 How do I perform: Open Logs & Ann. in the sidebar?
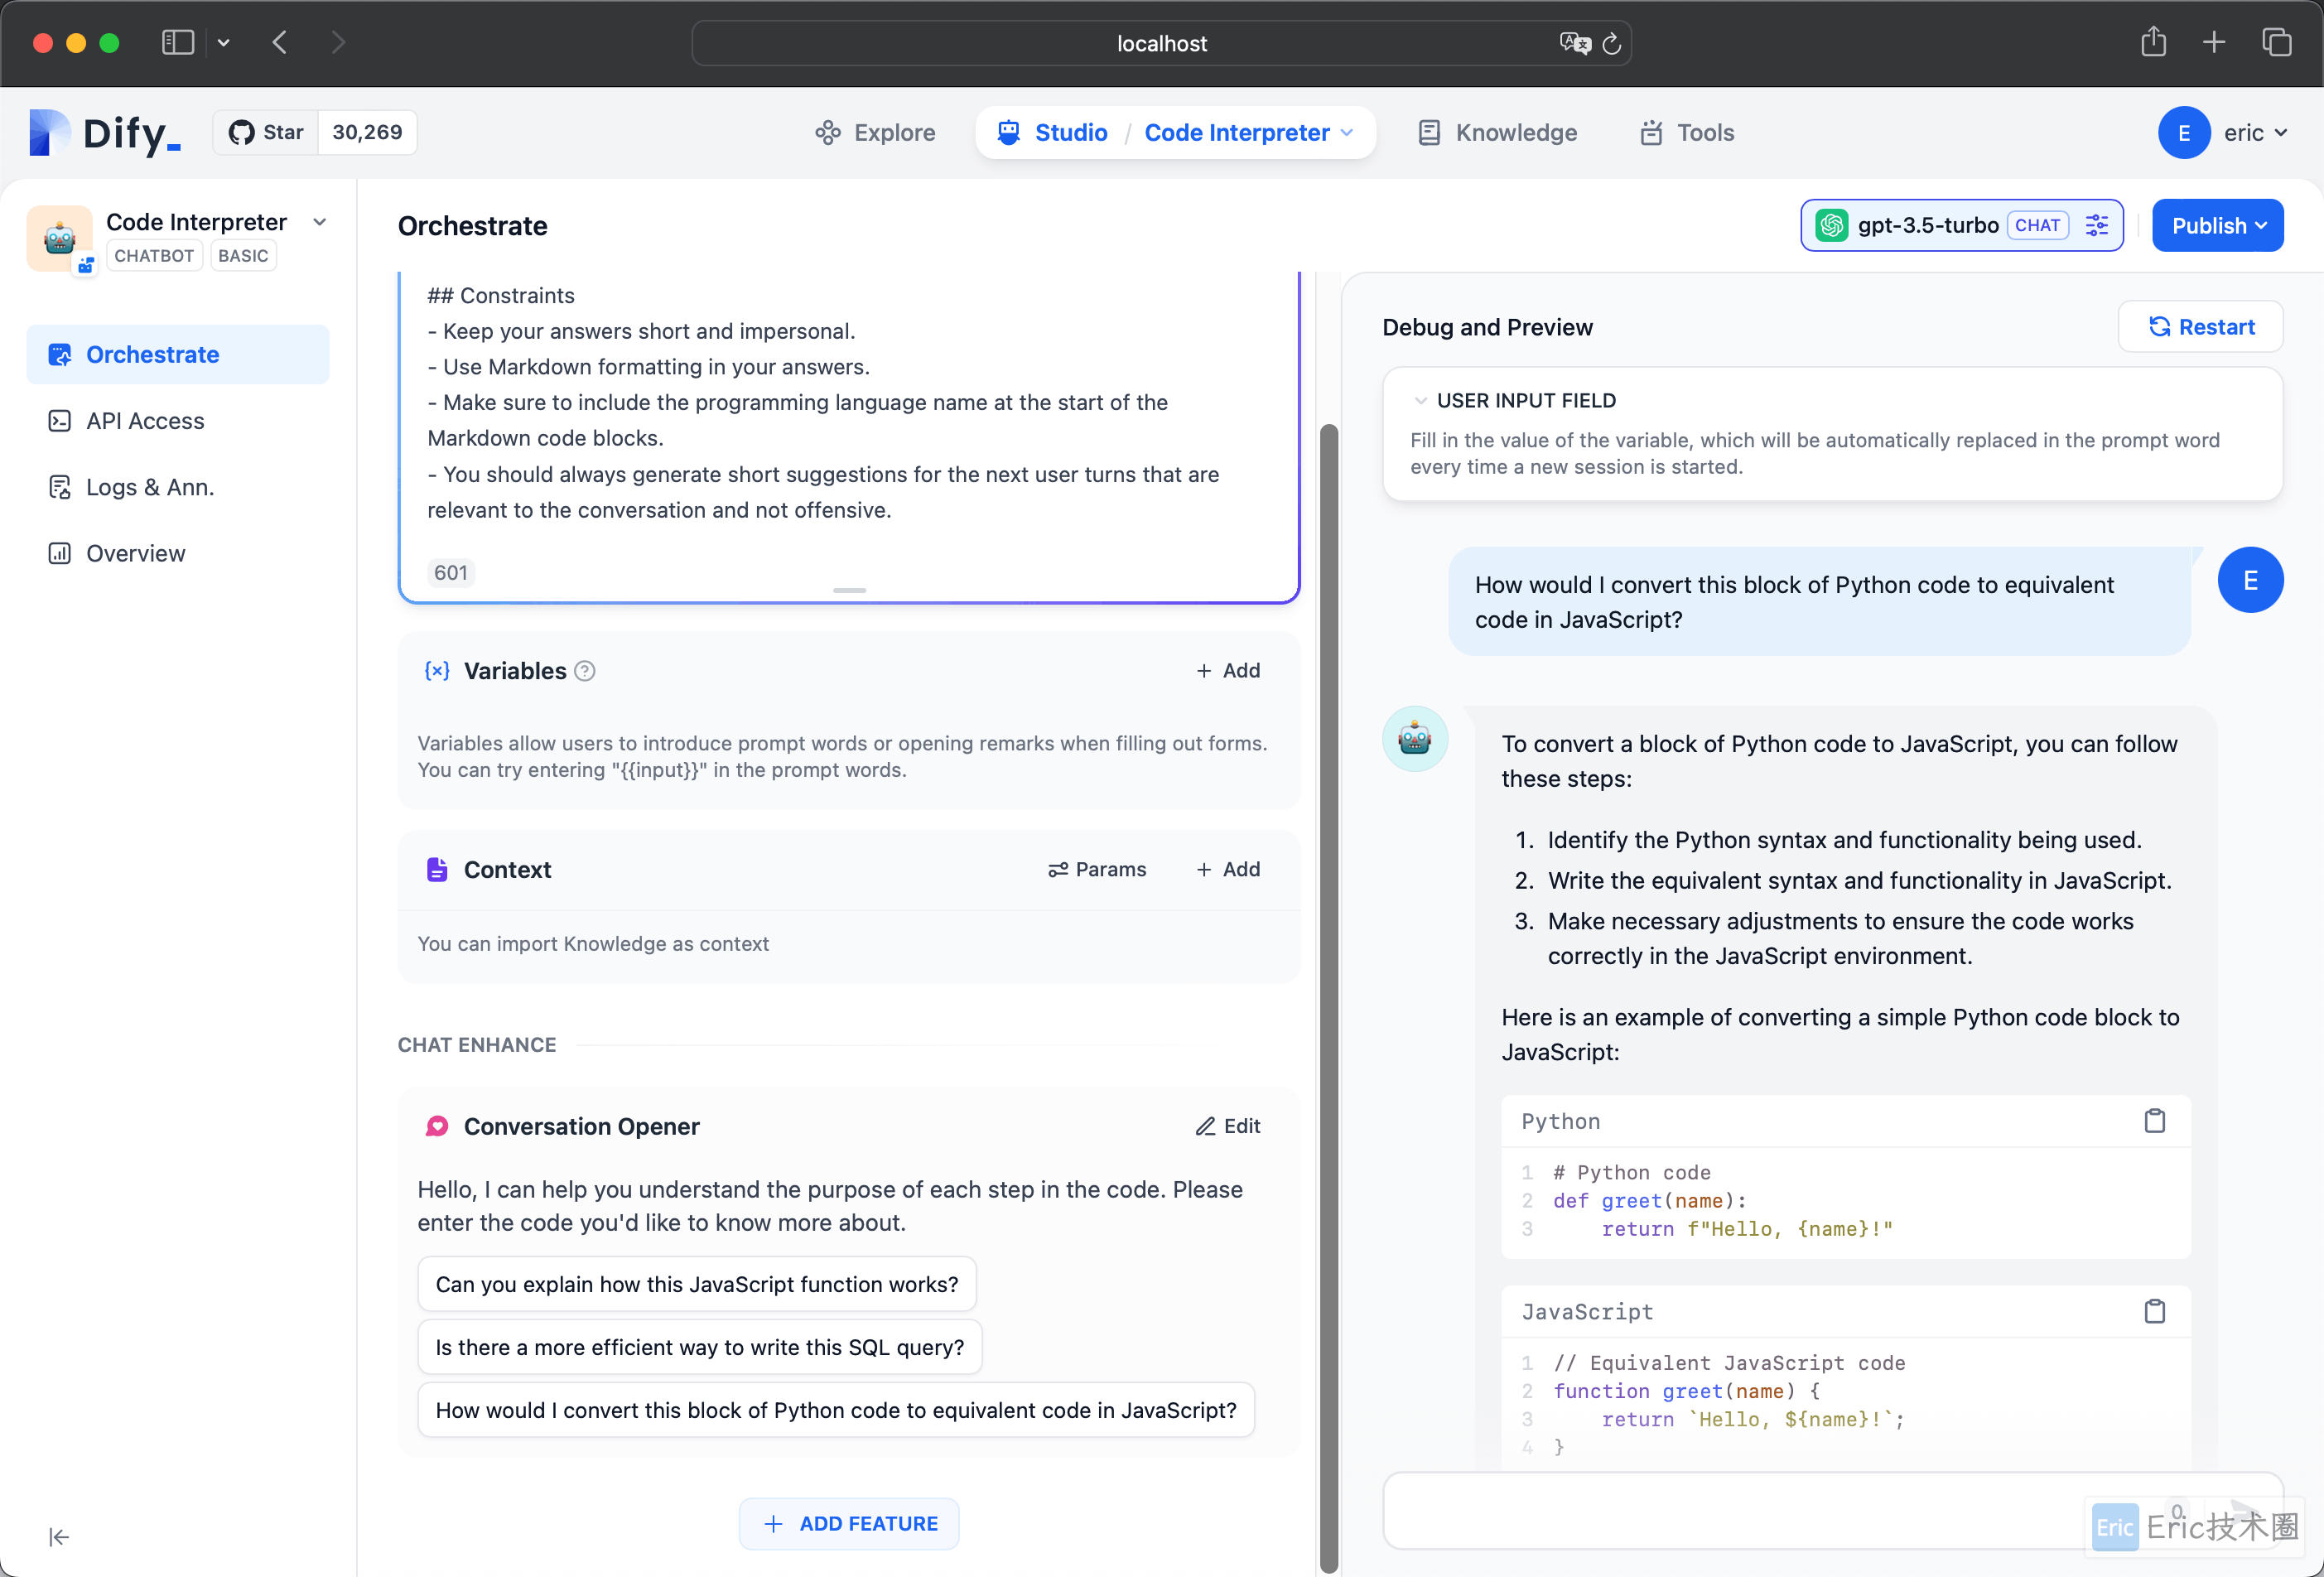pyautogui.click(x=178, y=487)
